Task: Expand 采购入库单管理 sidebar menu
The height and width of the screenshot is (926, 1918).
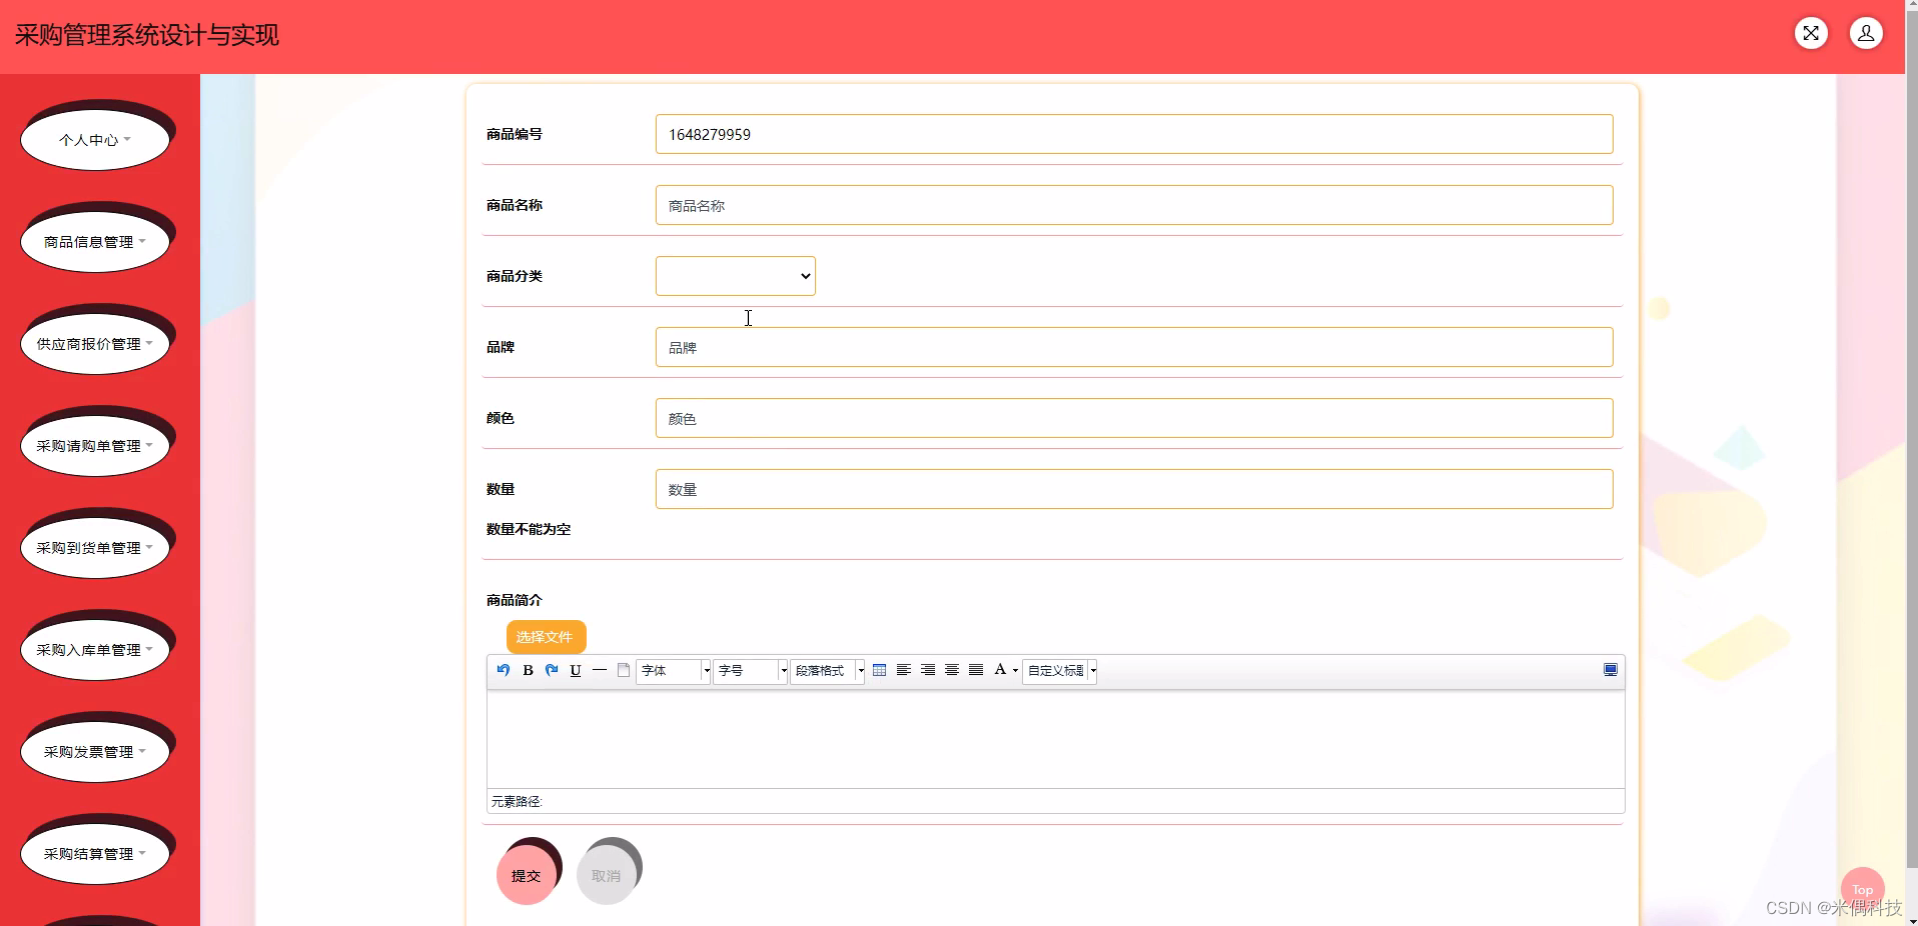Action: tap(95, 650)
